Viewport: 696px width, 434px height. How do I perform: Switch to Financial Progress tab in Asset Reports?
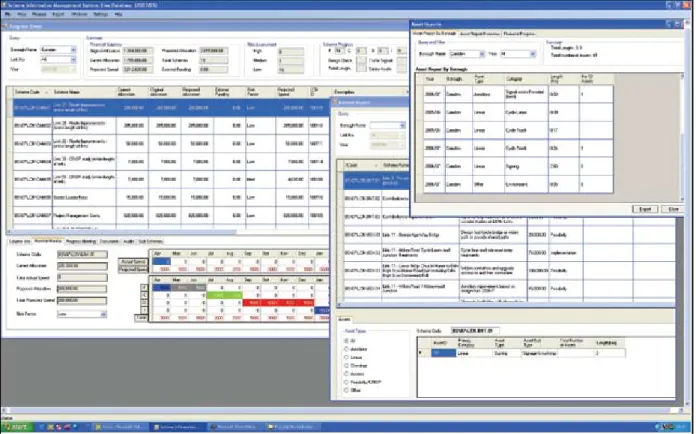coord(519,34)
